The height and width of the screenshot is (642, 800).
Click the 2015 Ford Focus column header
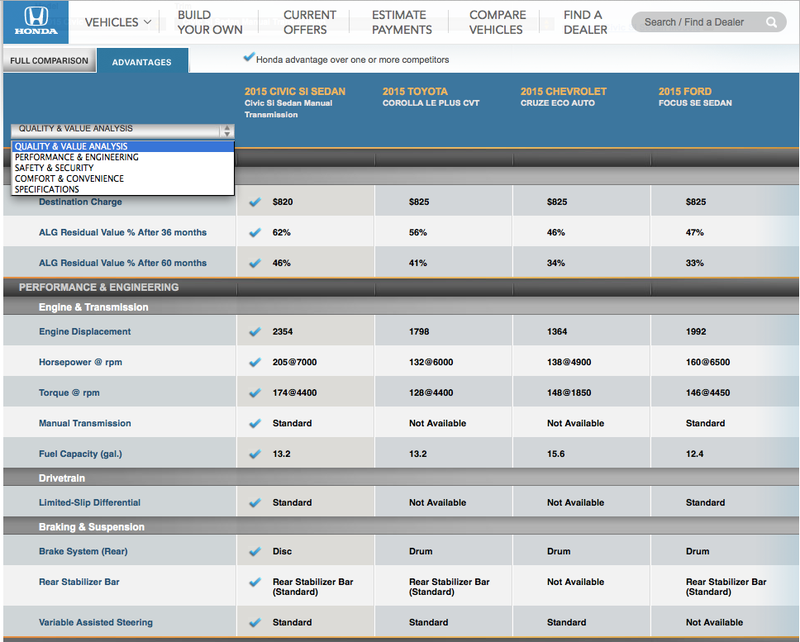695,97
